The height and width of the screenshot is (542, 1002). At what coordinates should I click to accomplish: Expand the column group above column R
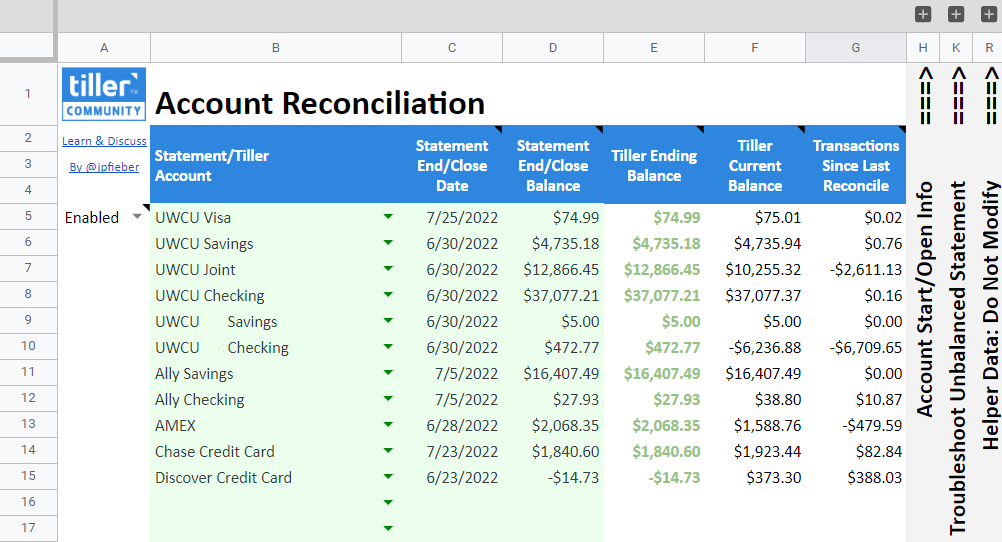click(x=988, y=14)
